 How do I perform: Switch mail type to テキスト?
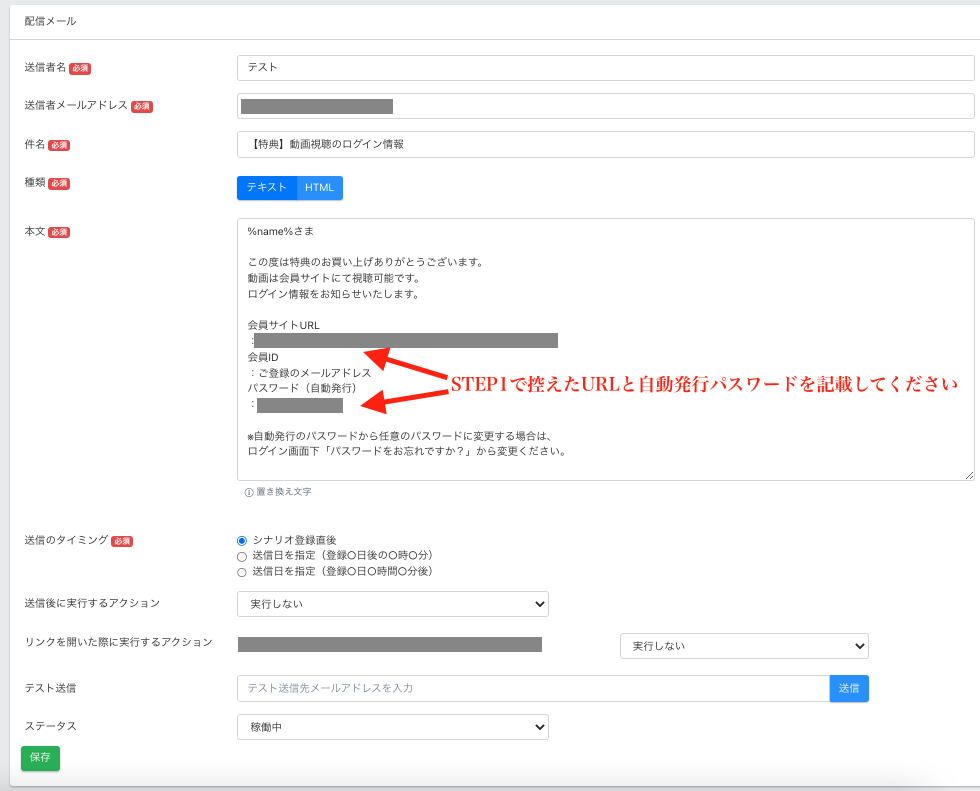click(267, 188)
